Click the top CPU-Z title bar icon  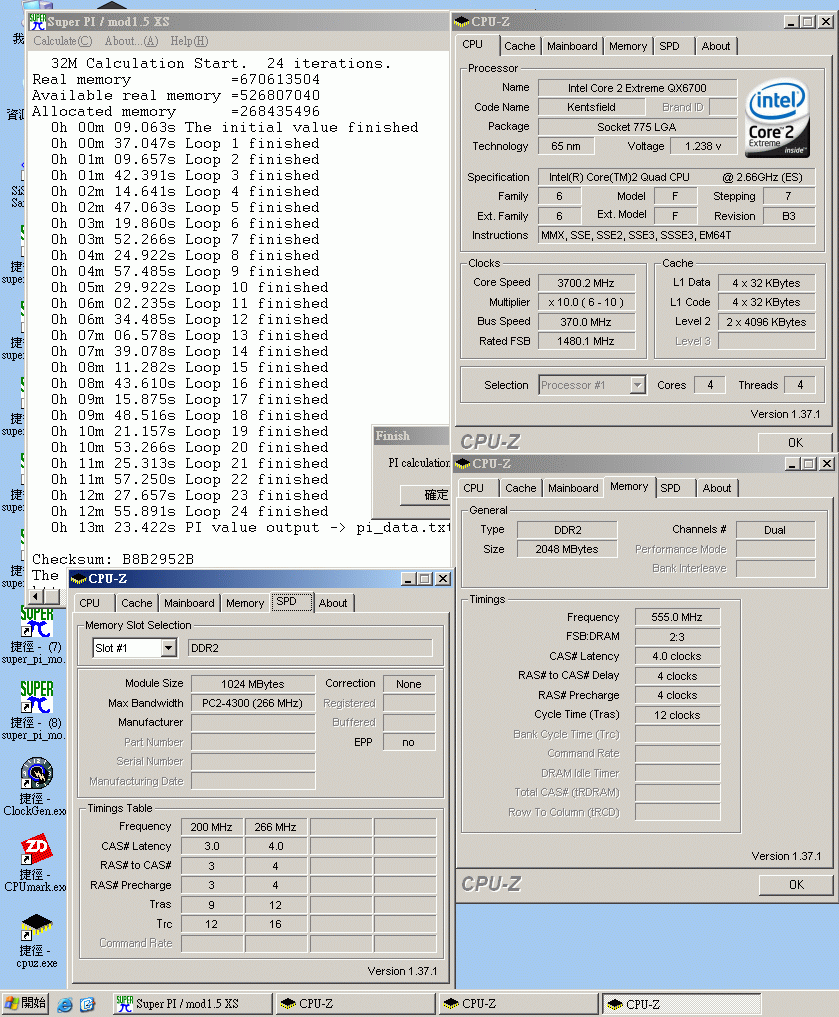(x=462, y=21)
